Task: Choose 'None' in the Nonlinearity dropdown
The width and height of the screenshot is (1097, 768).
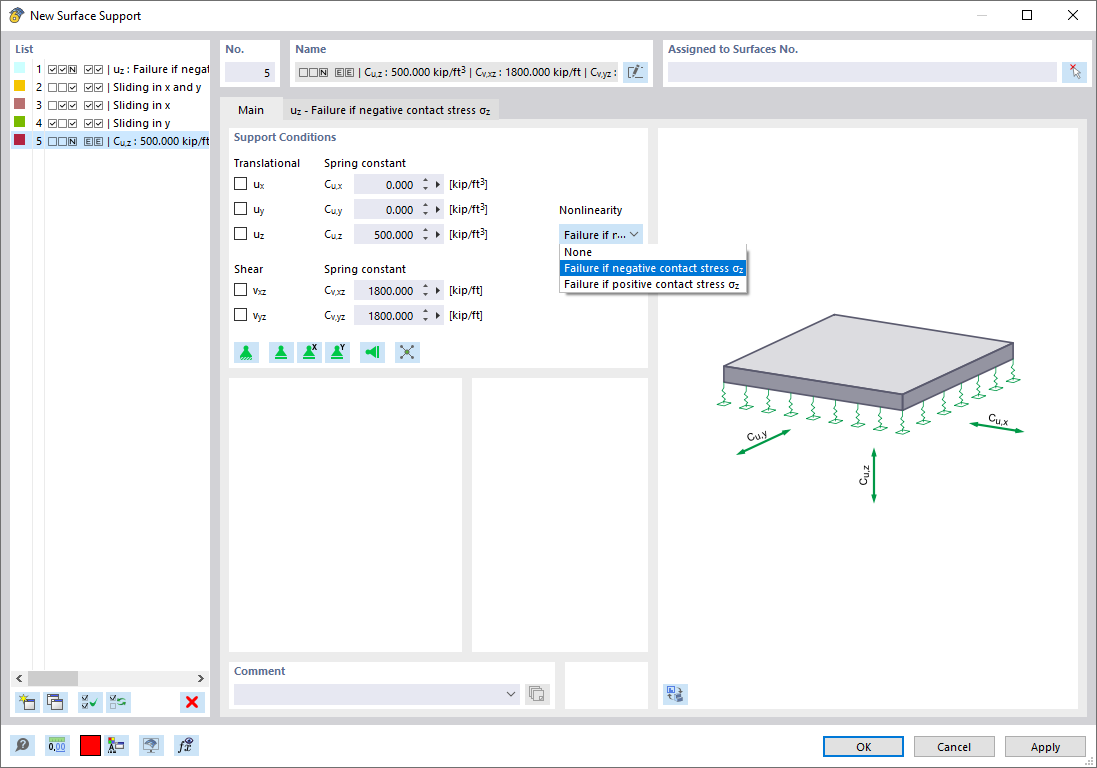Action: [578, 252]
